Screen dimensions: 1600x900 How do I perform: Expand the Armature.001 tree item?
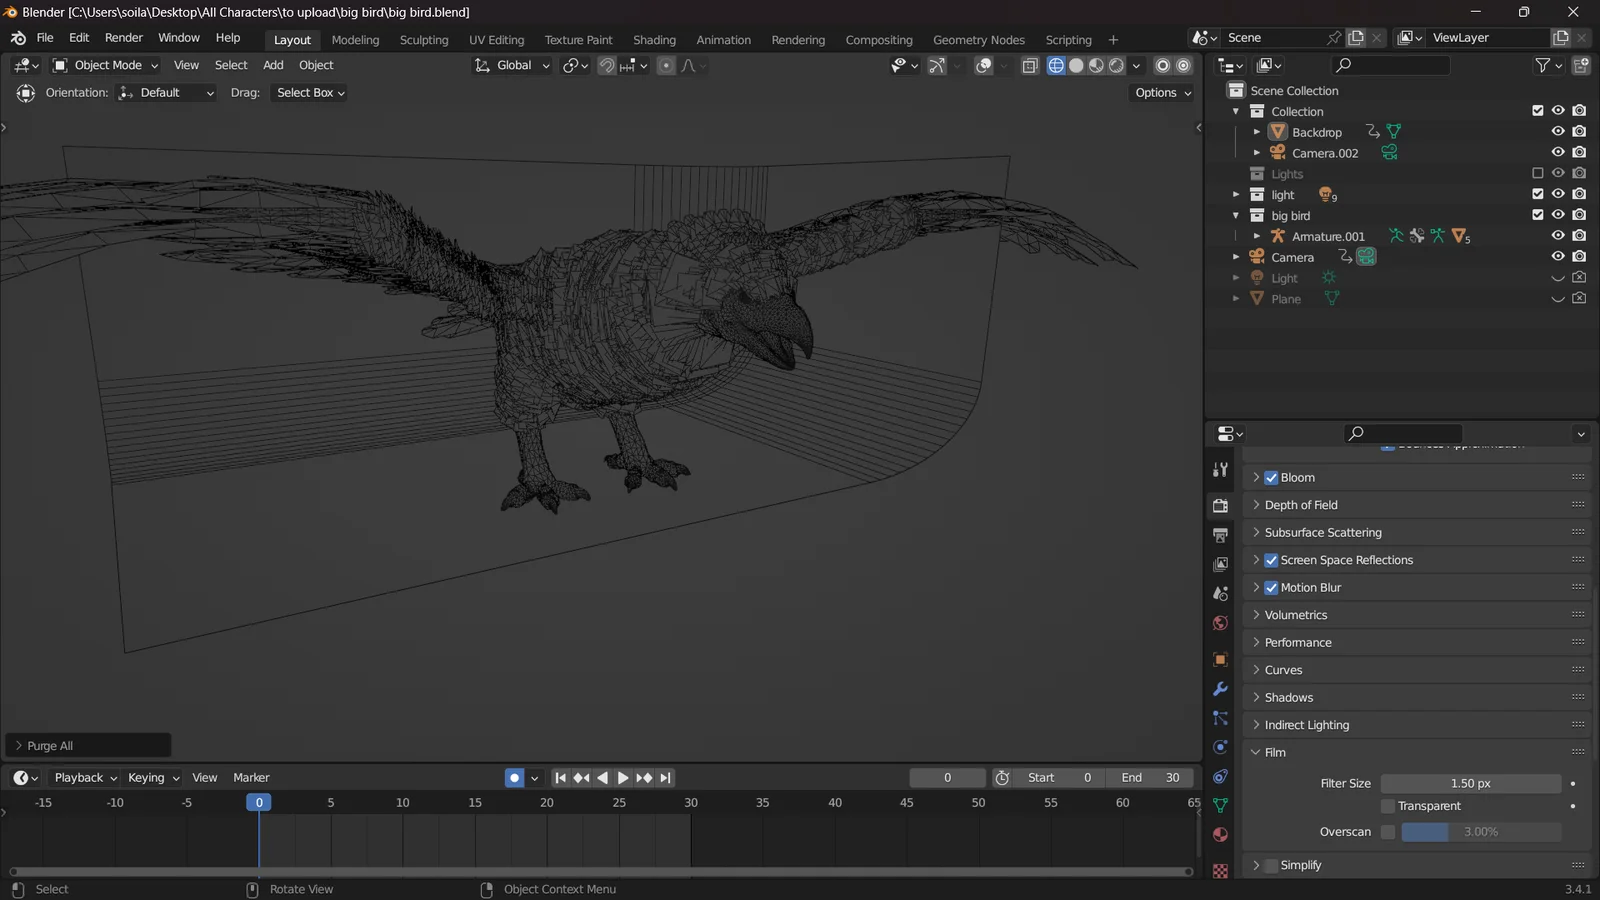pos(1257,236)
